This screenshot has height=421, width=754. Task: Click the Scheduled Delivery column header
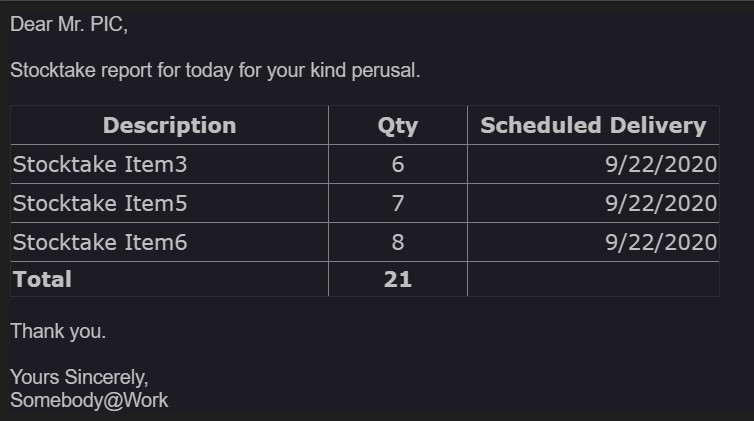[x=593, y=125]
